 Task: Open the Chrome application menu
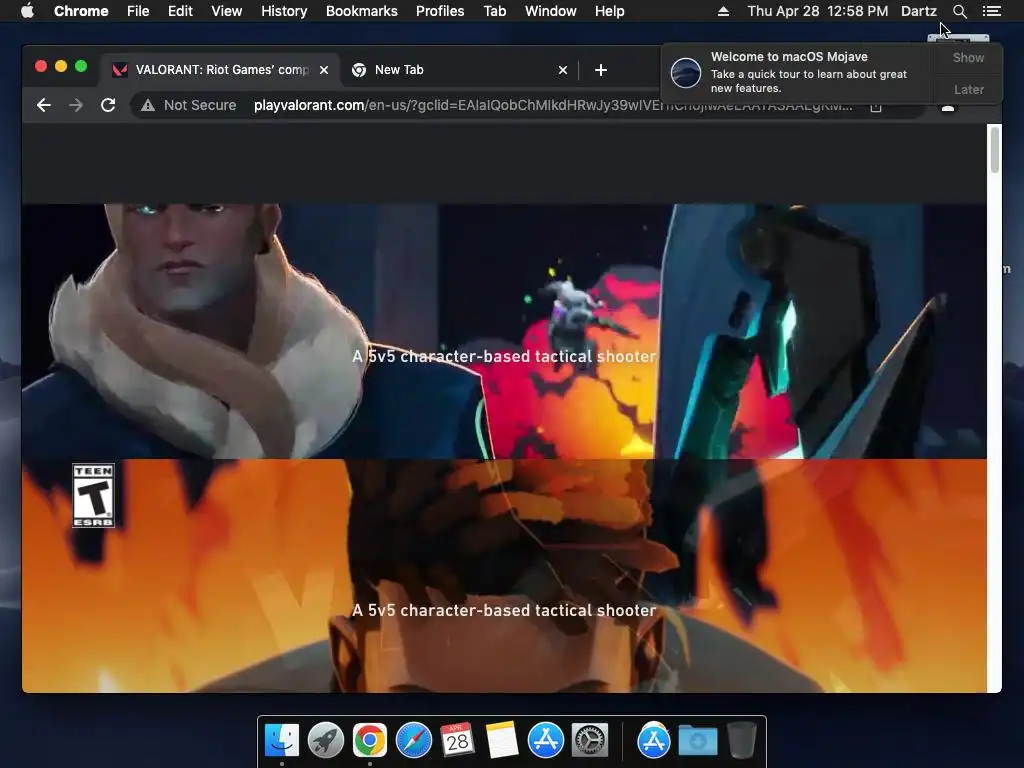click(x=81, y=11)
